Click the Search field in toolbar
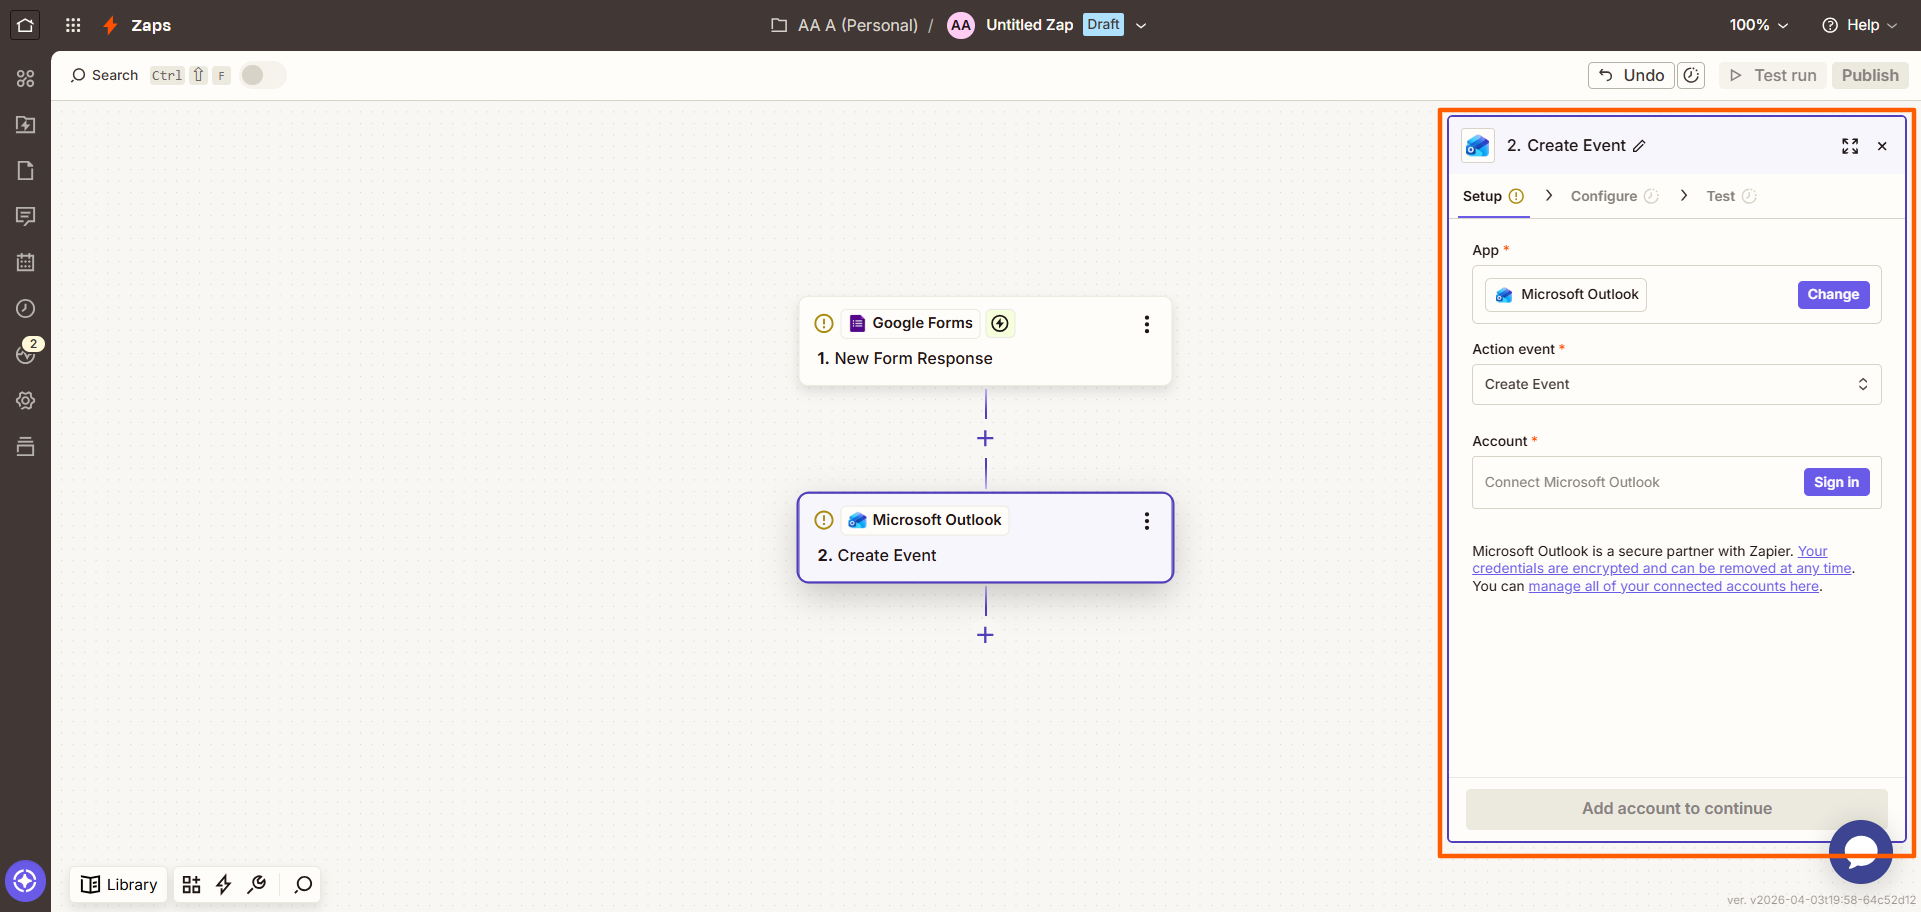Image resolution: width=1921 pixels, height=912 pixels. pos(104,75)
